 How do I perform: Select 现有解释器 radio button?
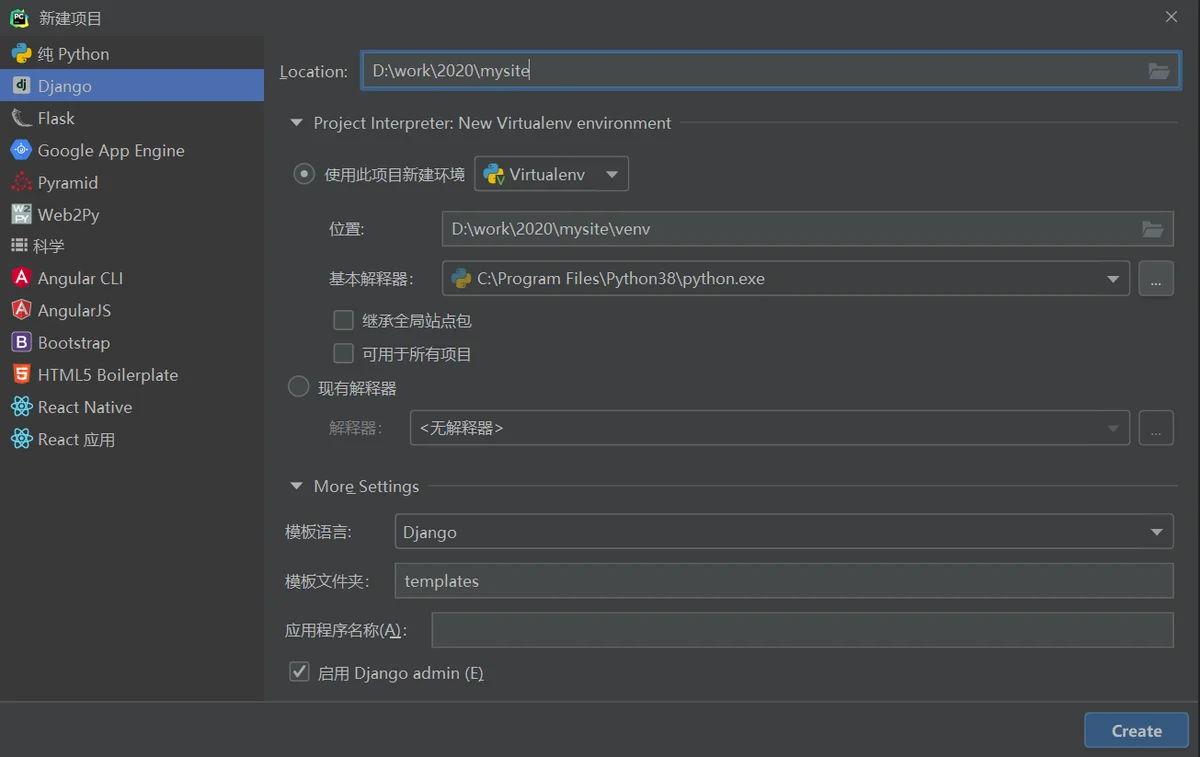click(298, 387)
